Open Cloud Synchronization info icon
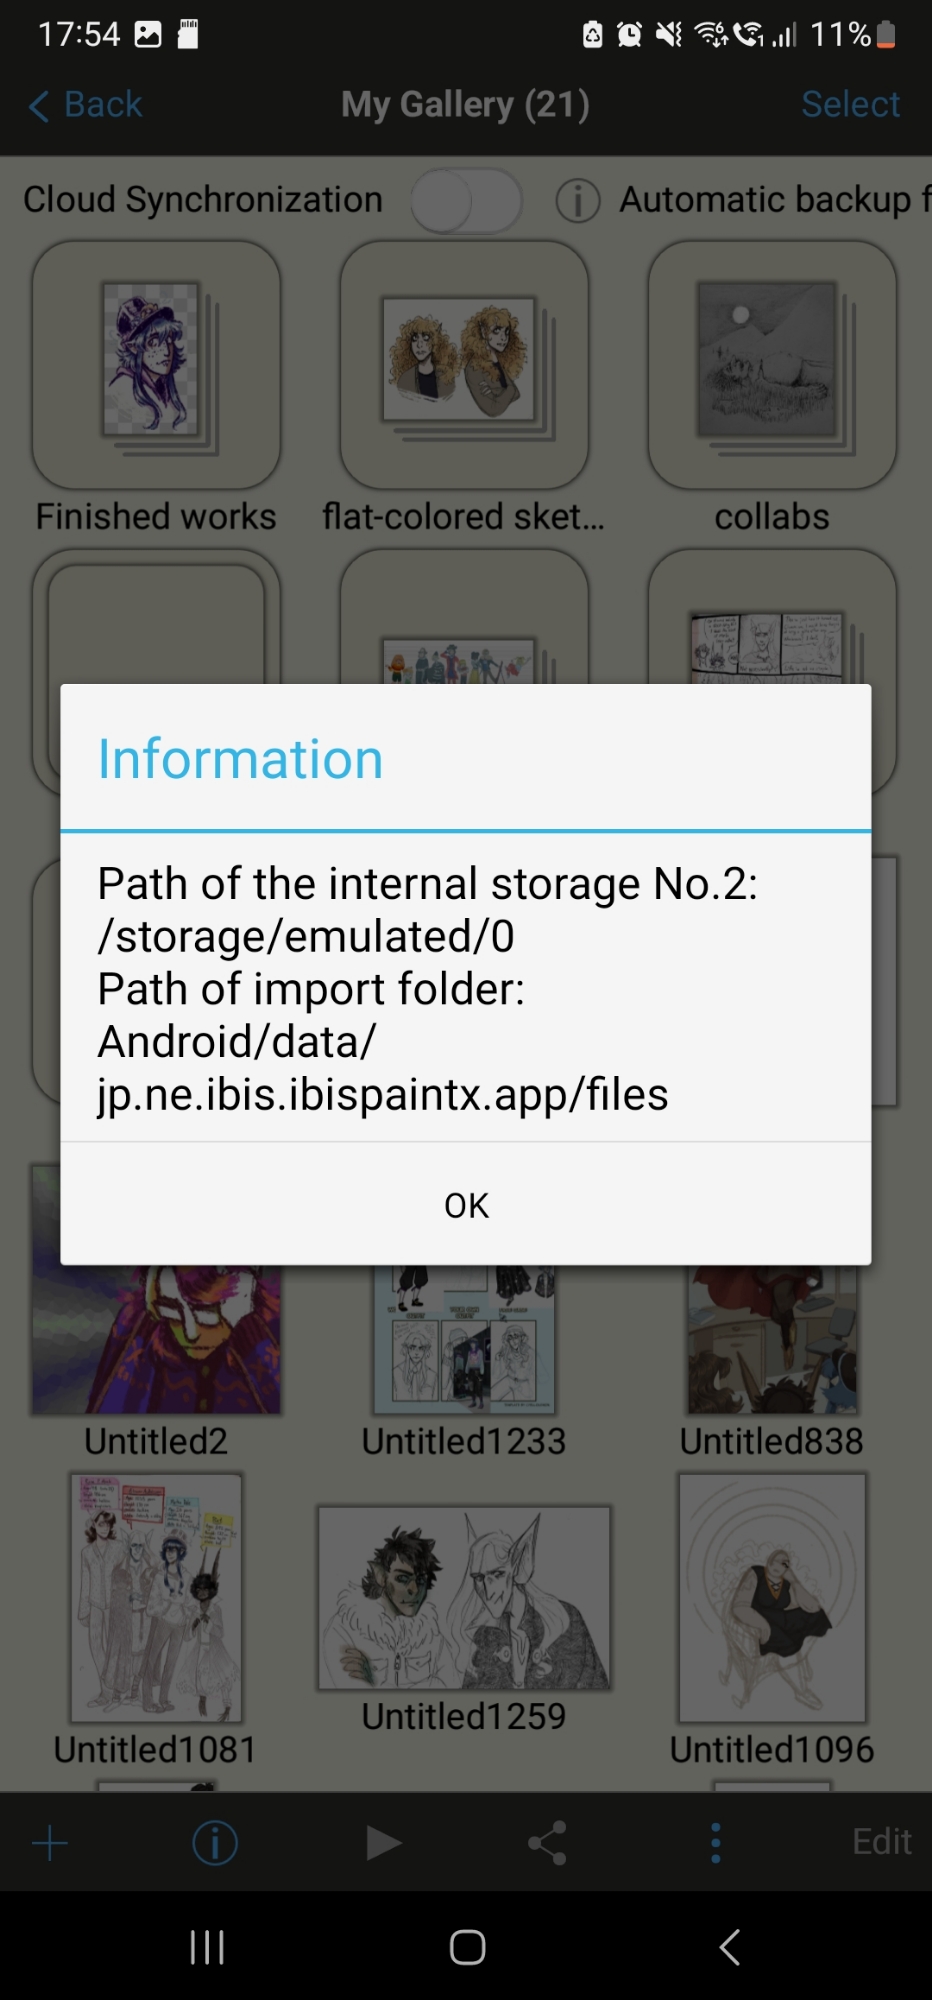The height and width of the screenshot is (2000, 932). [578, 201]
